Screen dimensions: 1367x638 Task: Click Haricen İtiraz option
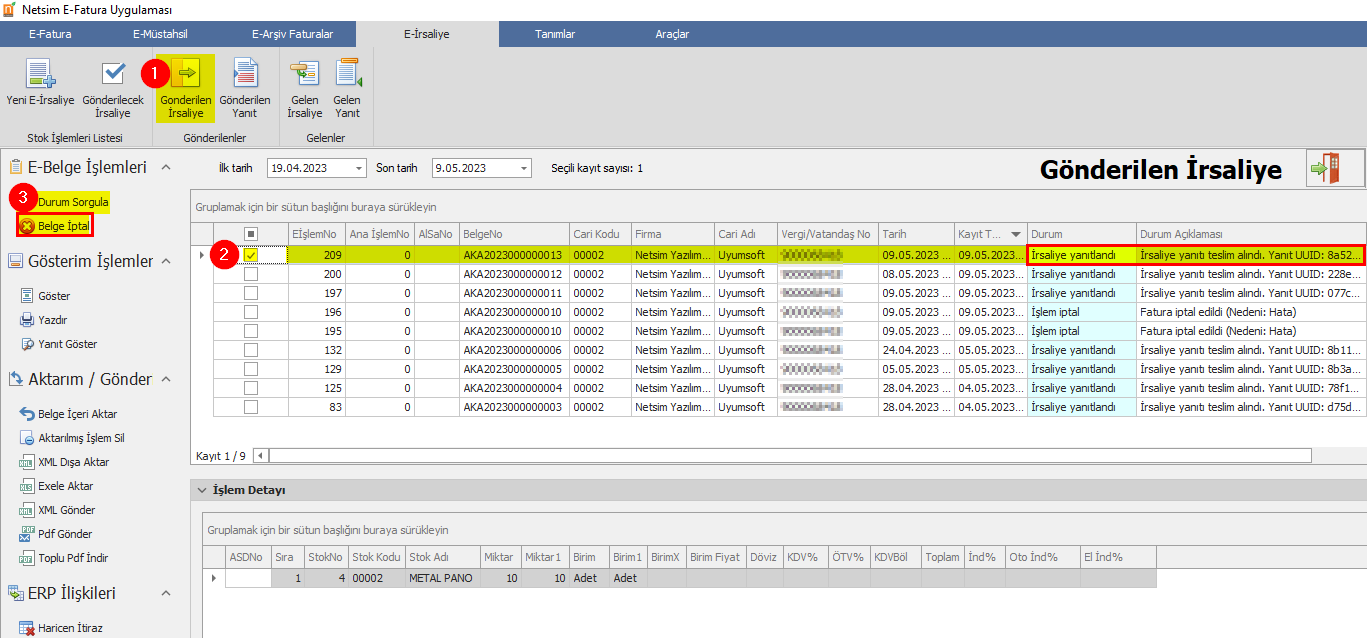(61, 628)
